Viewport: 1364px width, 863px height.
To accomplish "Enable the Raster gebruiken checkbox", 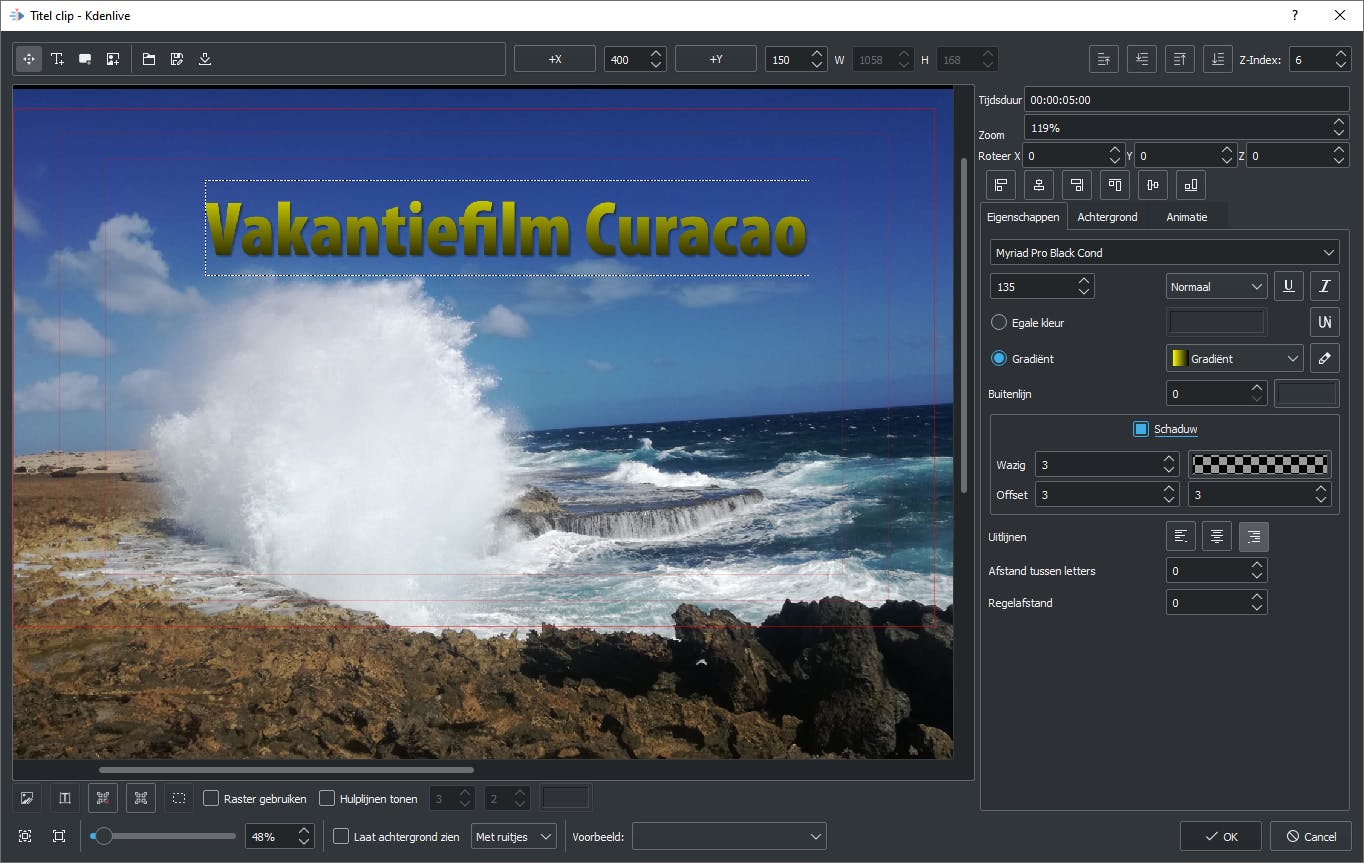I will [x=211, y=798].
